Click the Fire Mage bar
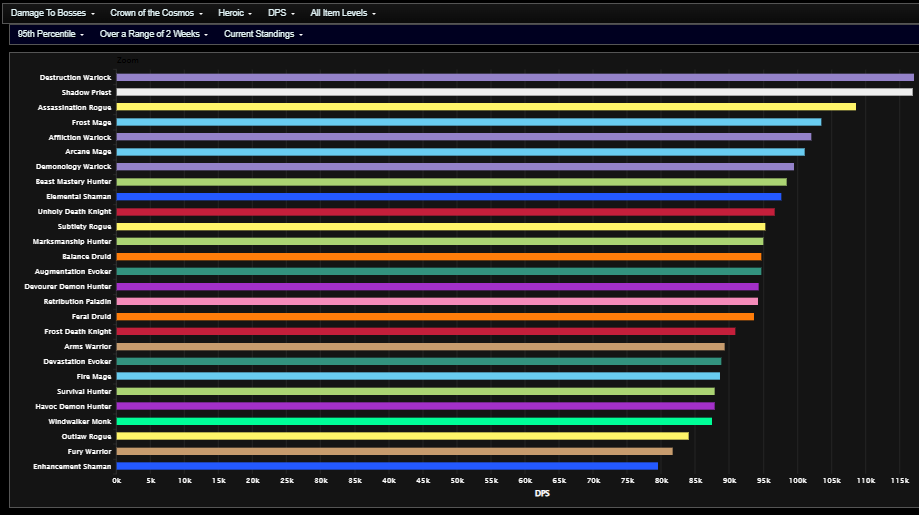 click(418, 376)
